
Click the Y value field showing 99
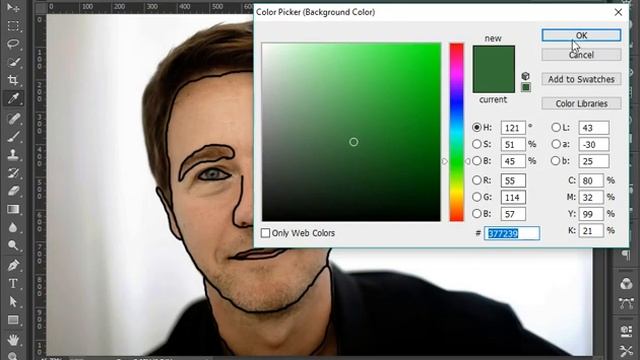pos(591,214)
